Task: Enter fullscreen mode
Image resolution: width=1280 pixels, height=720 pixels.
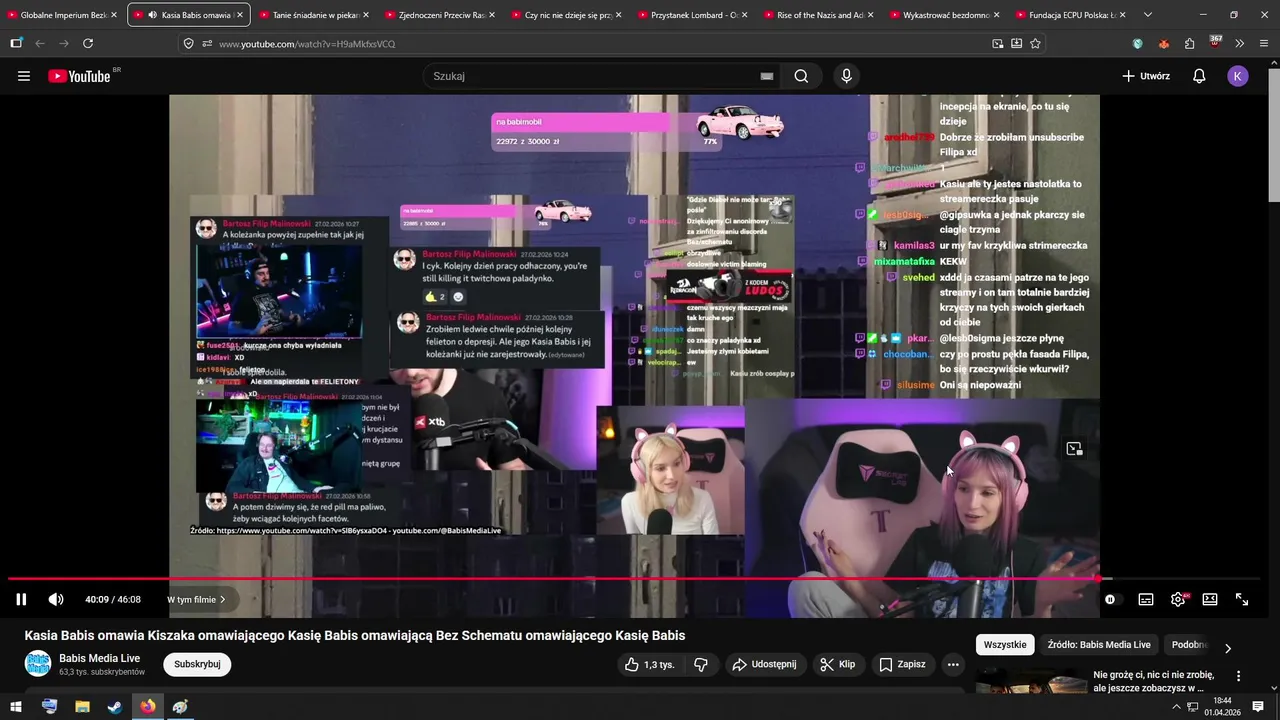Action: (x=1242, y=599)
